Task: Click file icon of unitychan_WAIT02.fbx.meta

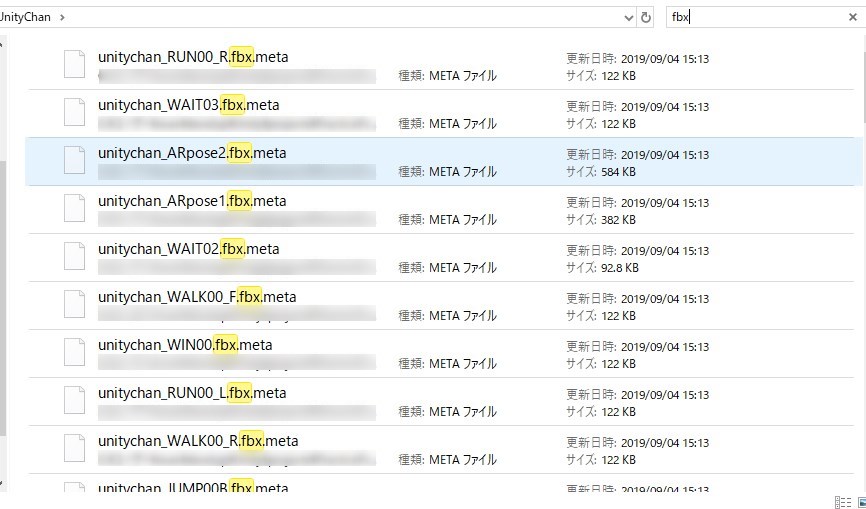Action: tap(74, 256)
